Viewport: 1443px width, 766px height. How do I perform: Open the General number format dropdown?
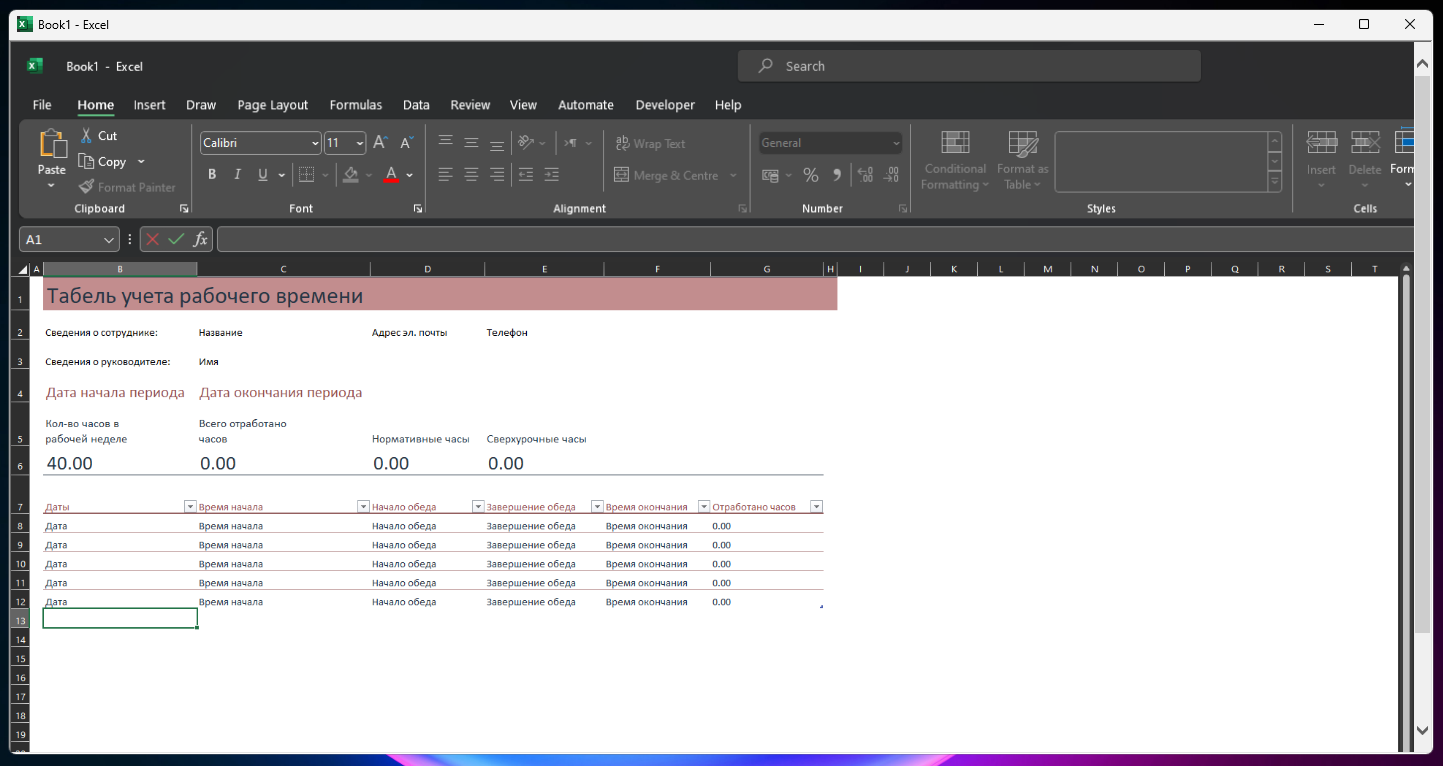(x=830, y=143)
